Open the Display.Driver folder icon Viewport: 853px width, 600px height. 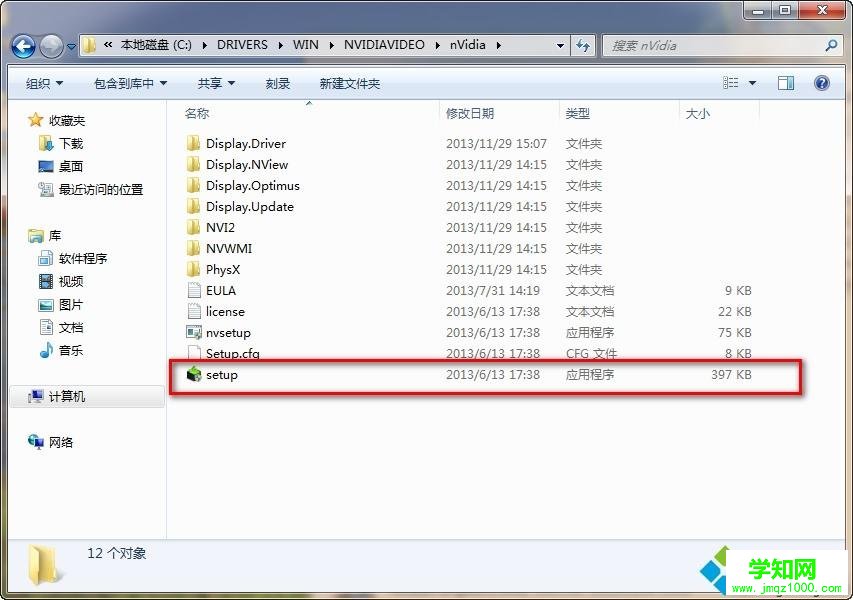click(195, 143)
